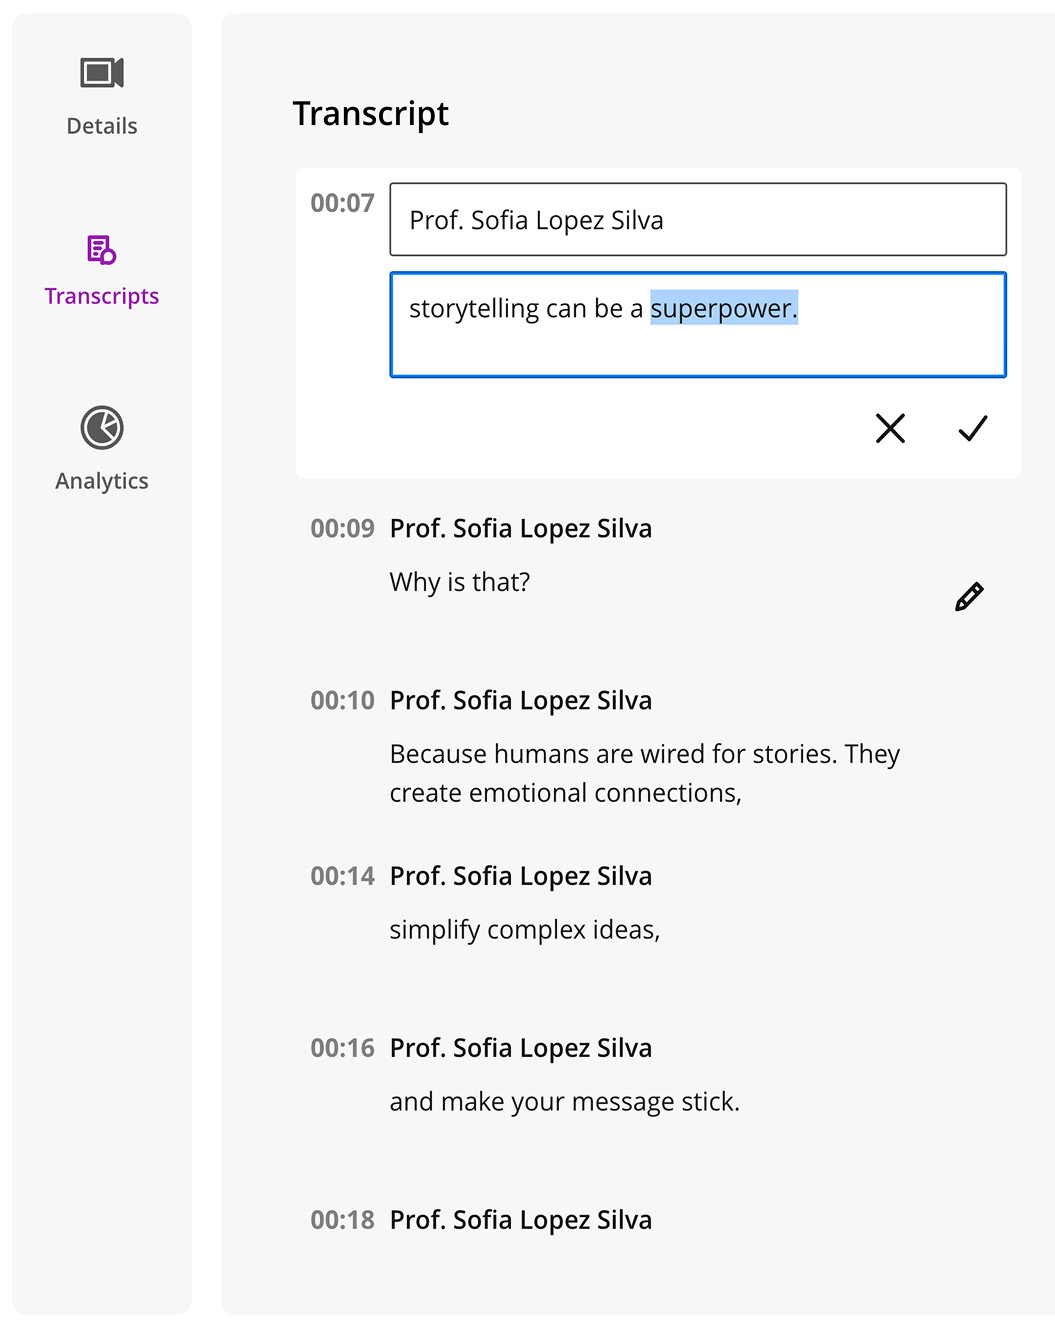Image resolution: width=1055 pixels, height=1324 pixels.
Task: Select the Transcripts sidebar icon
Action: [102, 250]
